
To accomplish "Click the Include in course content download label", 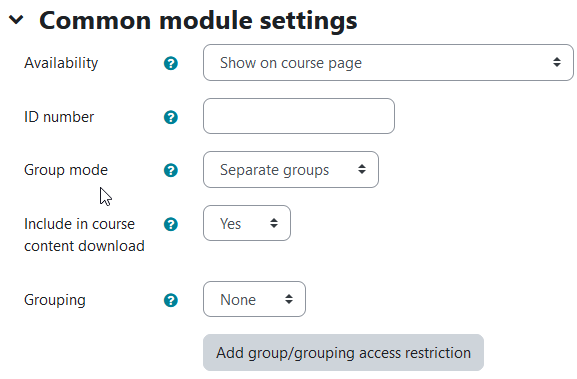I will point(84,235).
